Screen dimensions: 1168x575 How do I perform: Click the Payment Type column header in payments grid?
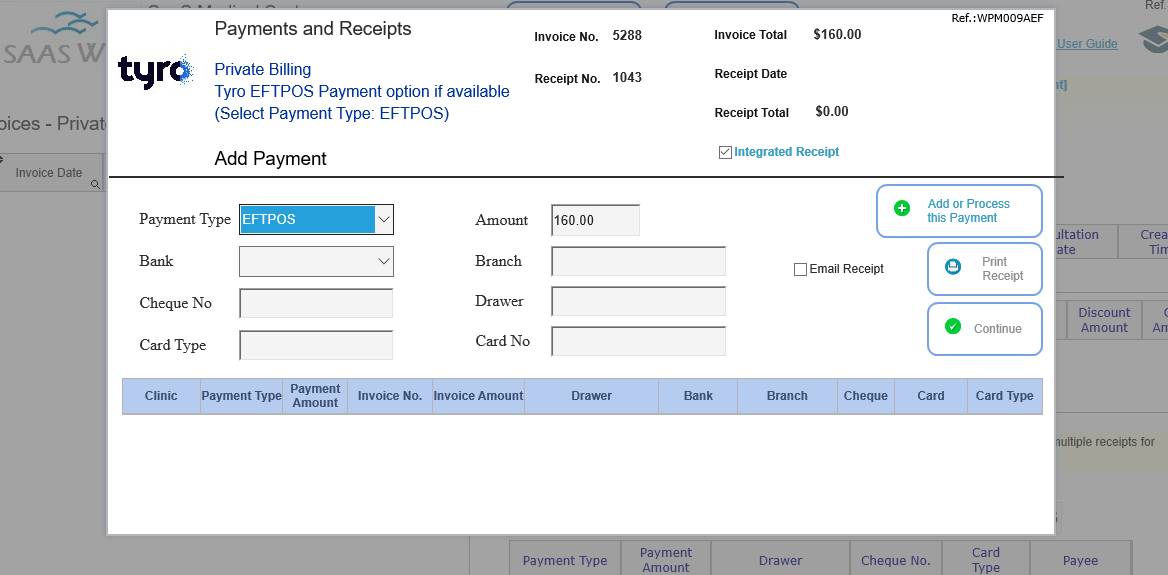(x=241, y=396)
